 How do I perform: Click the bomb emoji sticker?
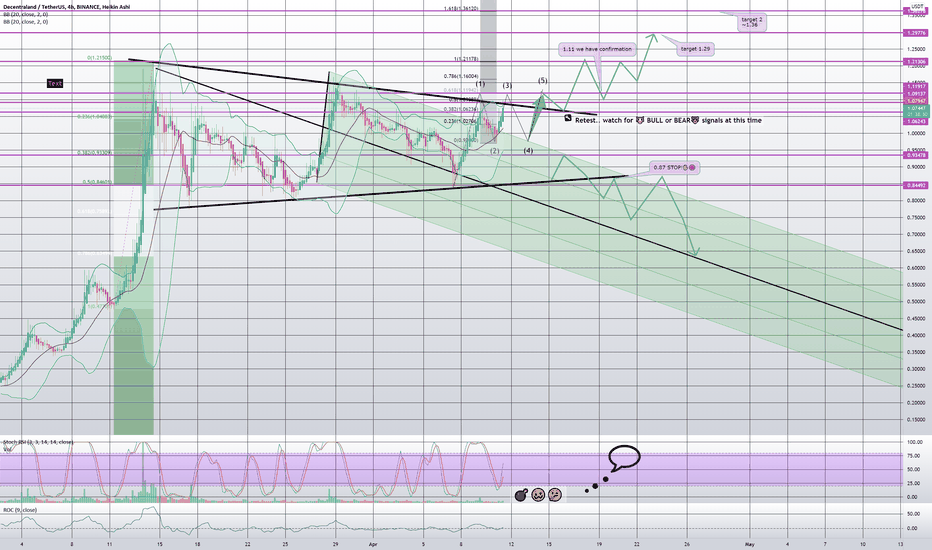click(521, 495)
